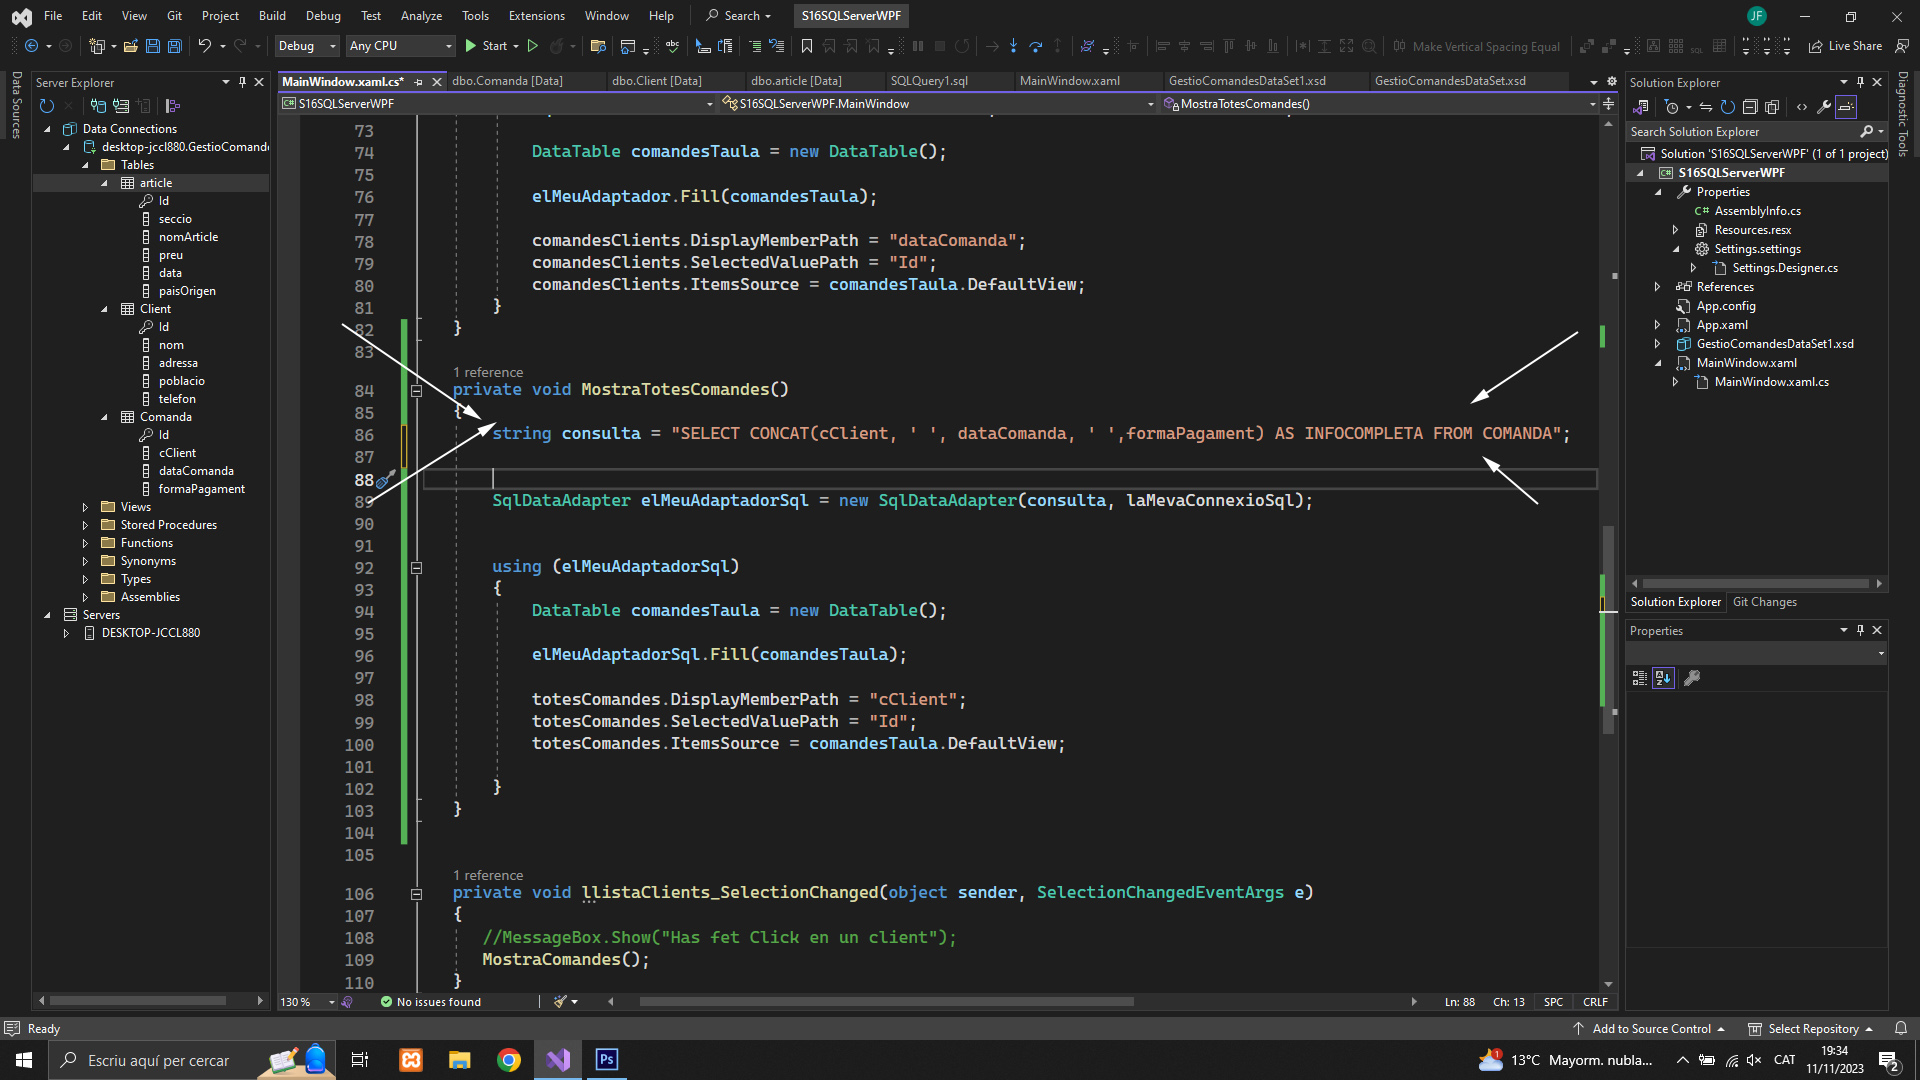This screenshot has height=1080, width=1920.
Task: Click the Save All toolbar icon
Action: point(174,46)
